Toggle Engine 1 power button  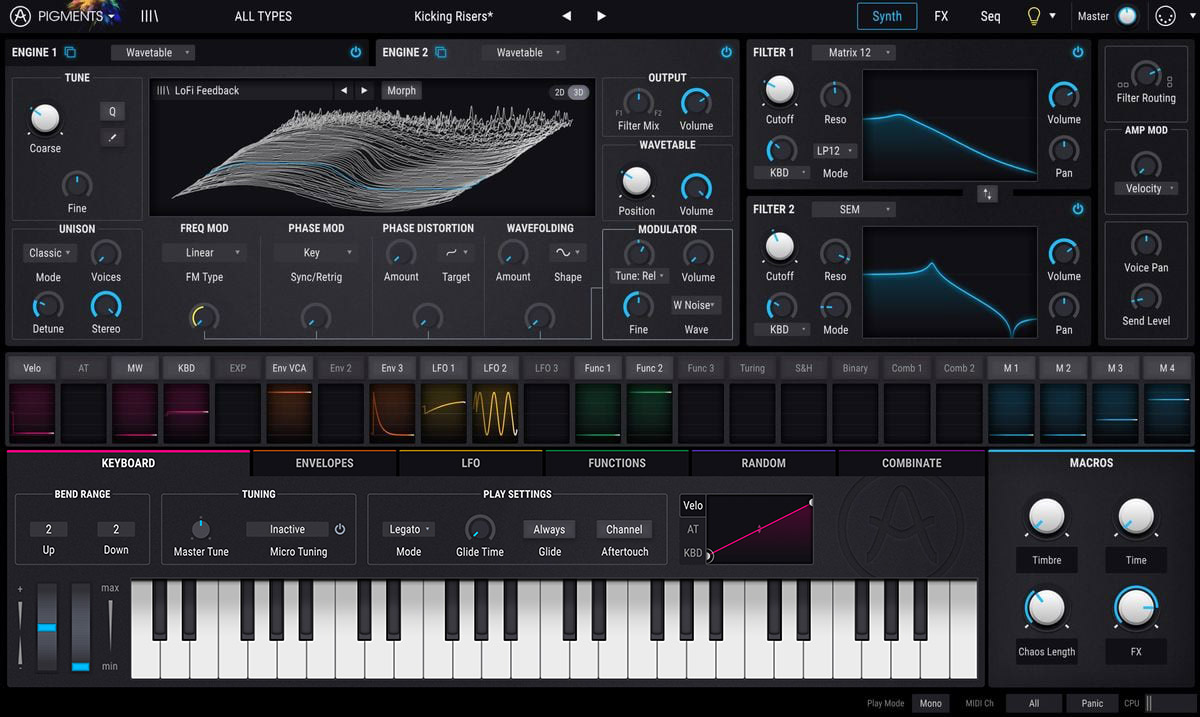pos(355,52)
